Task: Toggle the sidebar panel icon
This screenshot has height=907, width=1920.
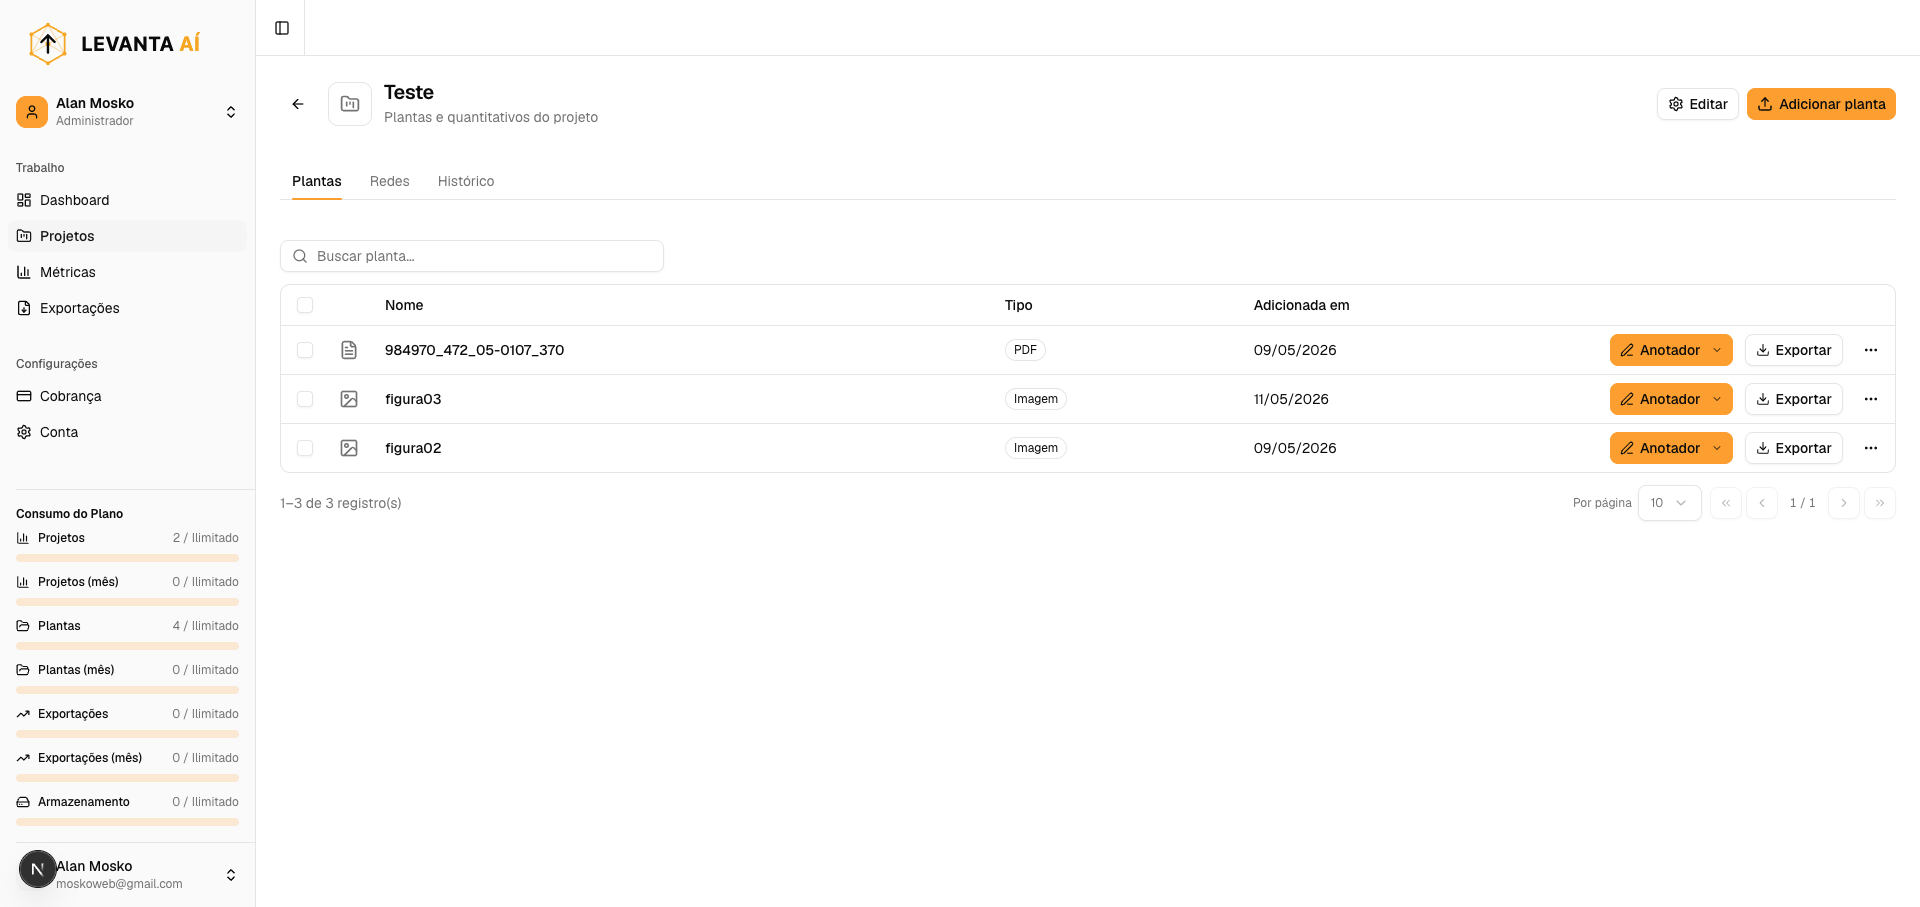Action: coord(282,28)
